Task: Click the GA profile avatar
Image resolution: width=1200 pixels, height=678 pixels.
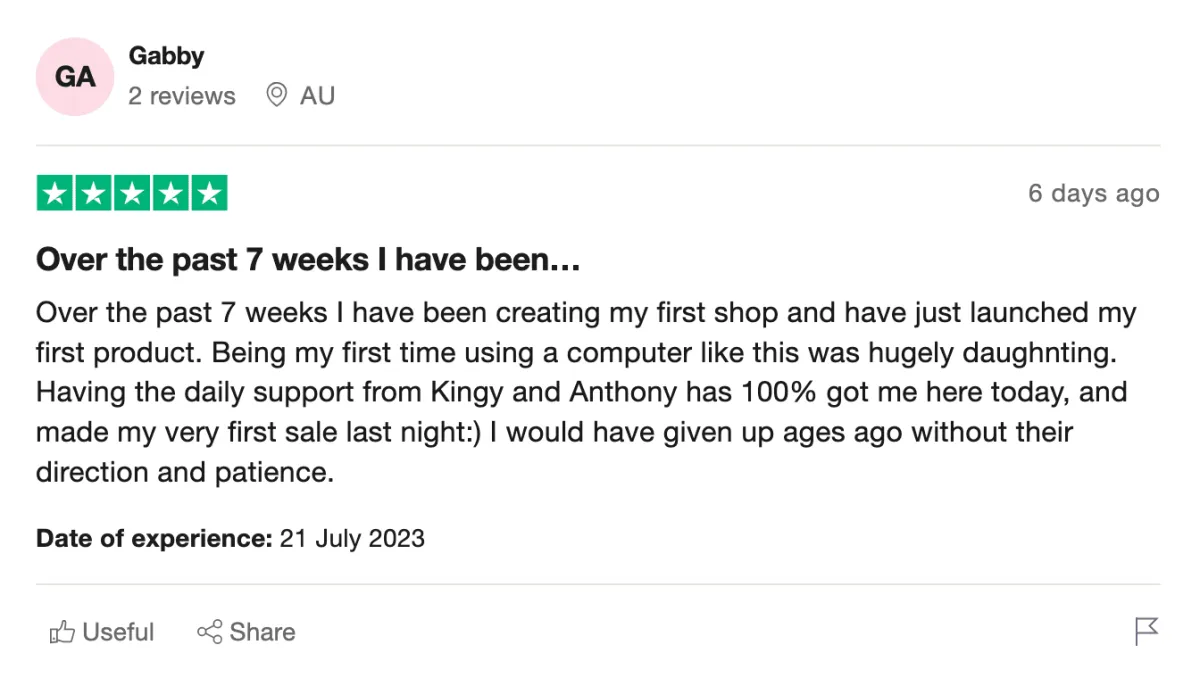Action: point(75,77)
